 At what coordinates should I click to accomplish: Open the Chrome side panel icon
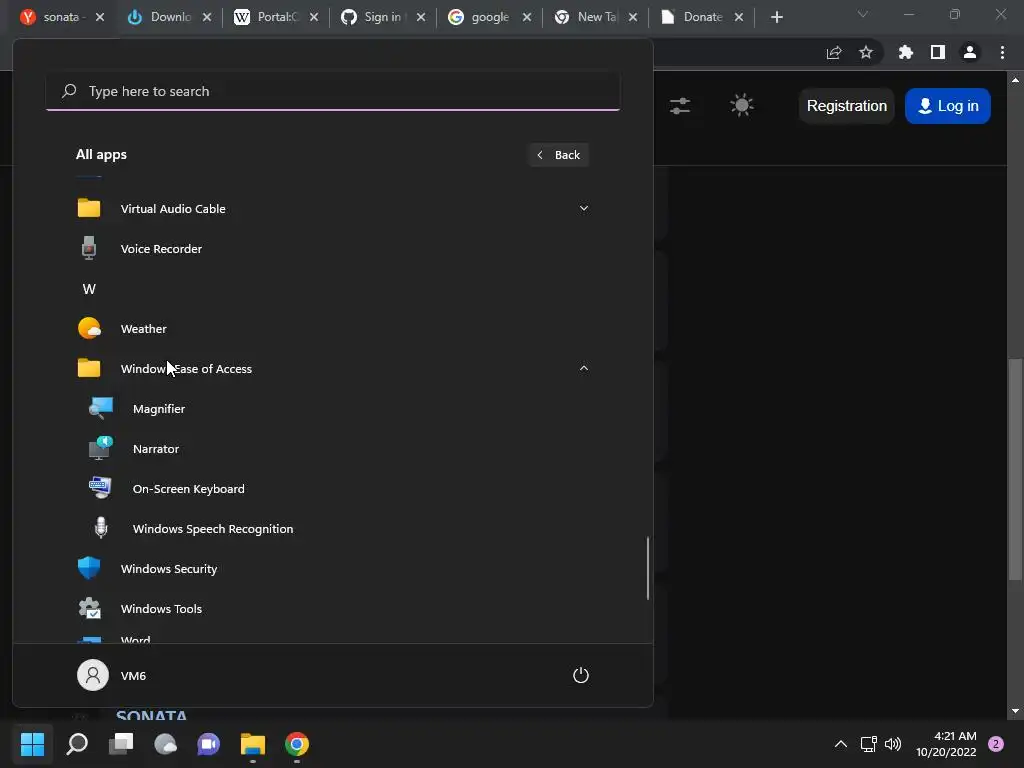point(938,52)
